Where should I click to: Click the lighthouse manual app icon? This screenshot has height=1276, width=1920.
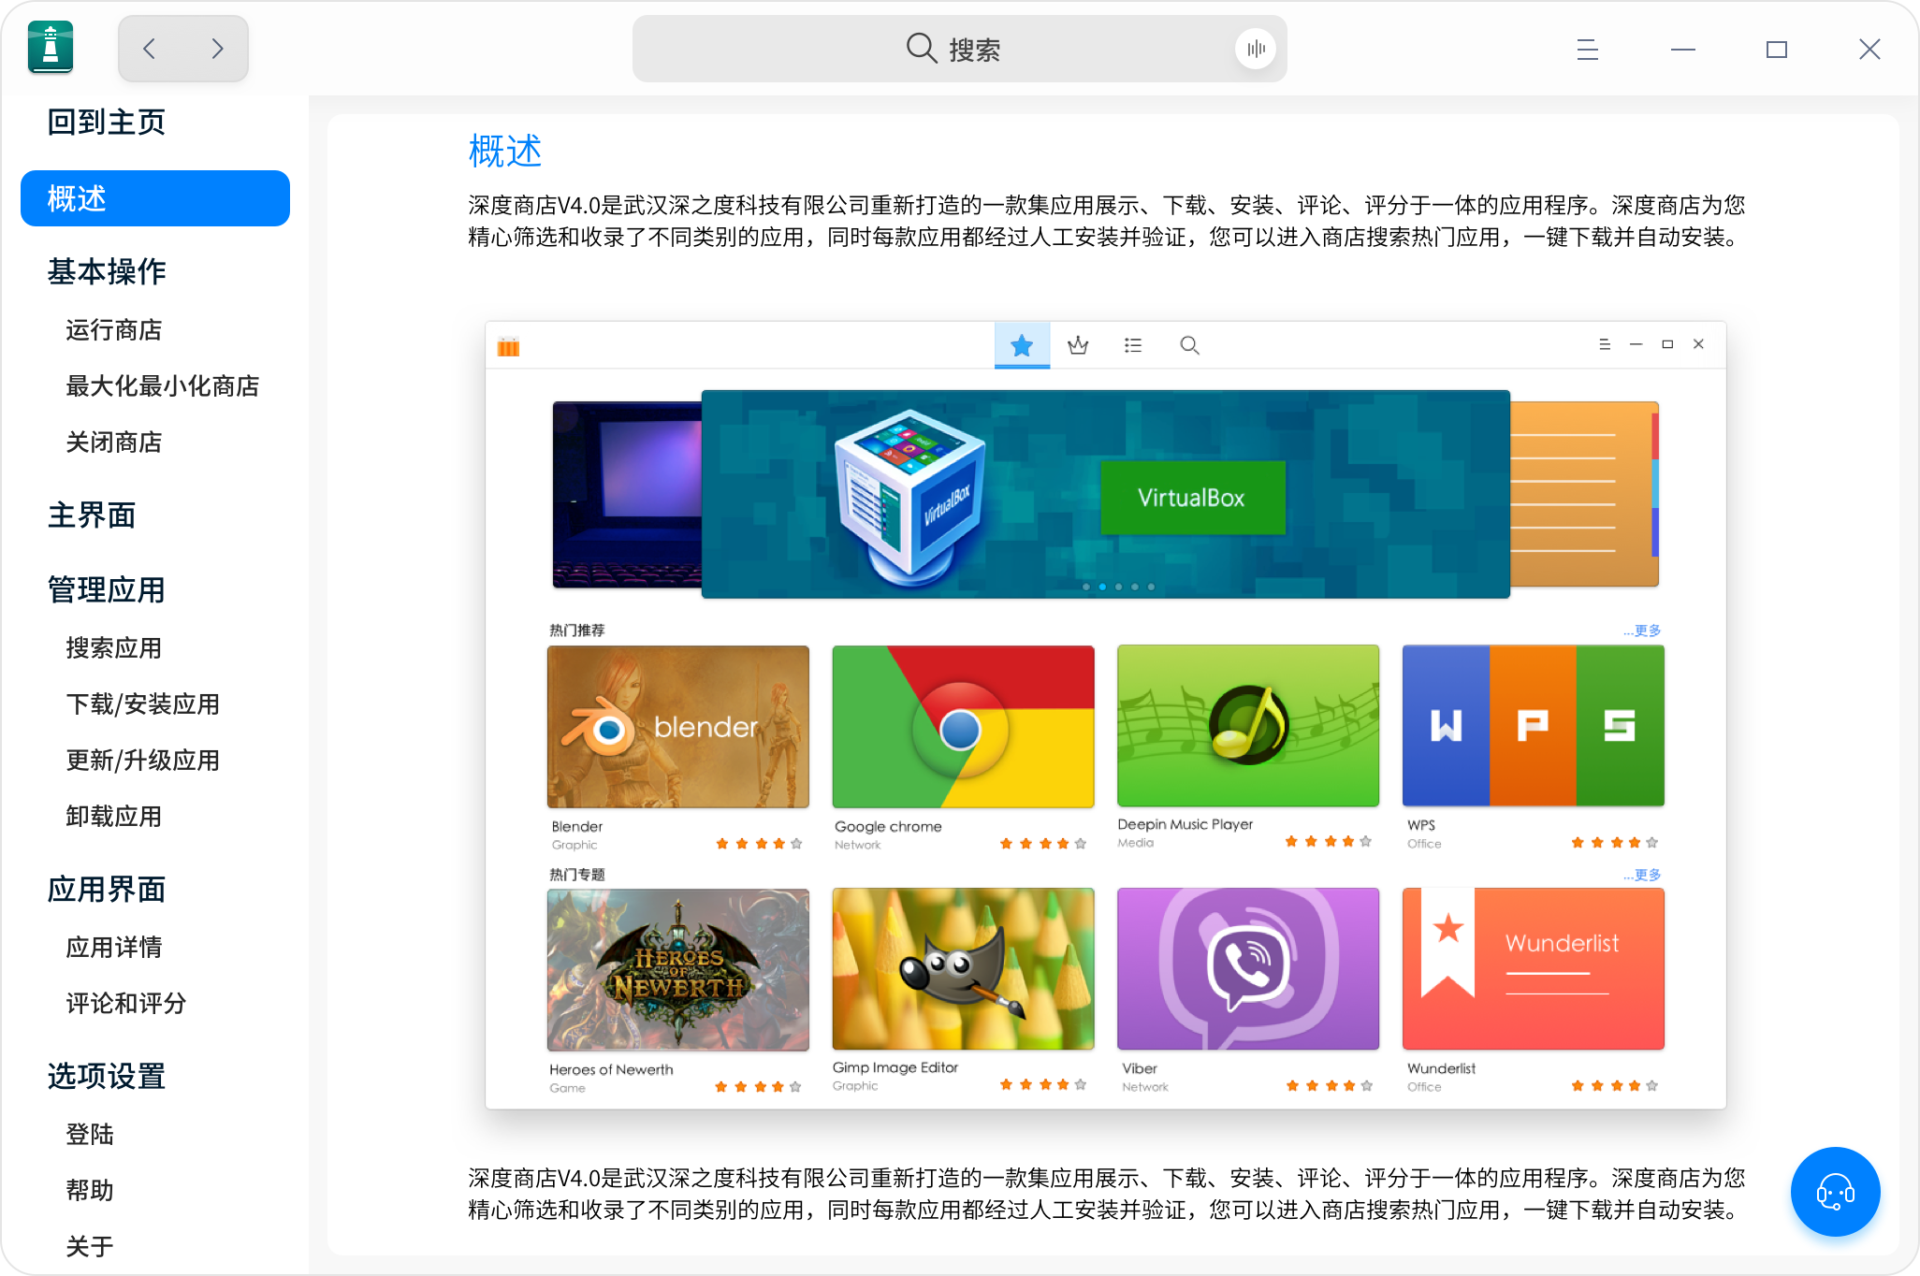pyautogui.click(x=50, y=48)
